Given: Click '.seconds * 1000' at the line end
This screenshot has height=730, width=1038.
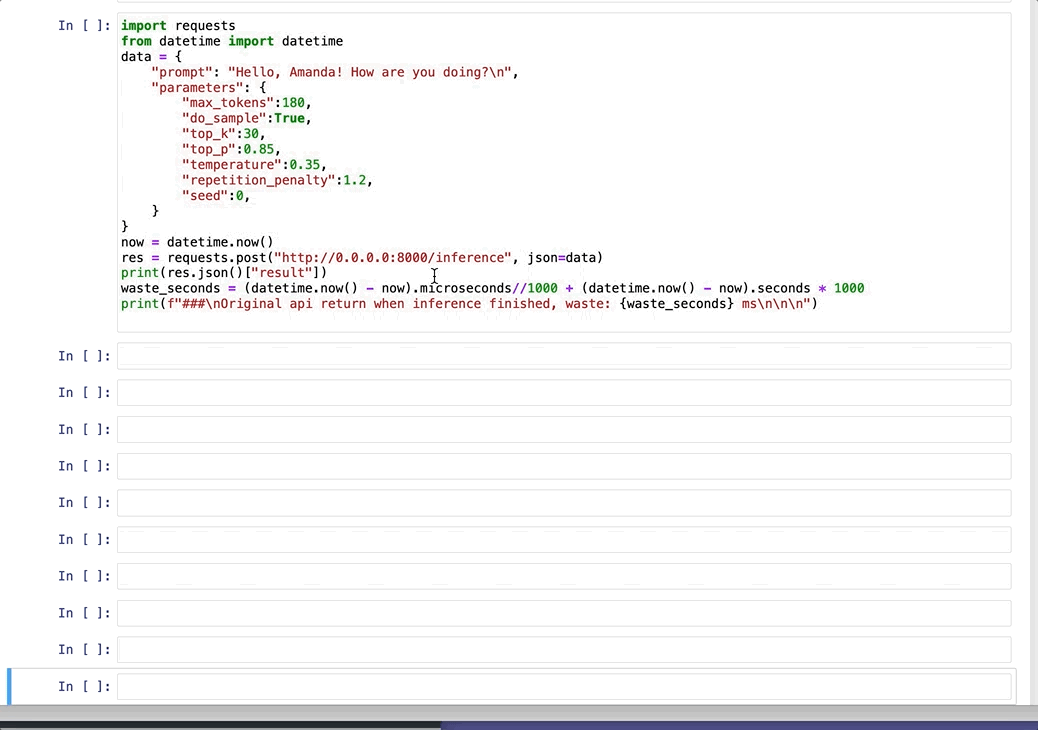Looking at the screenshot, I should (x=807, y=289).
